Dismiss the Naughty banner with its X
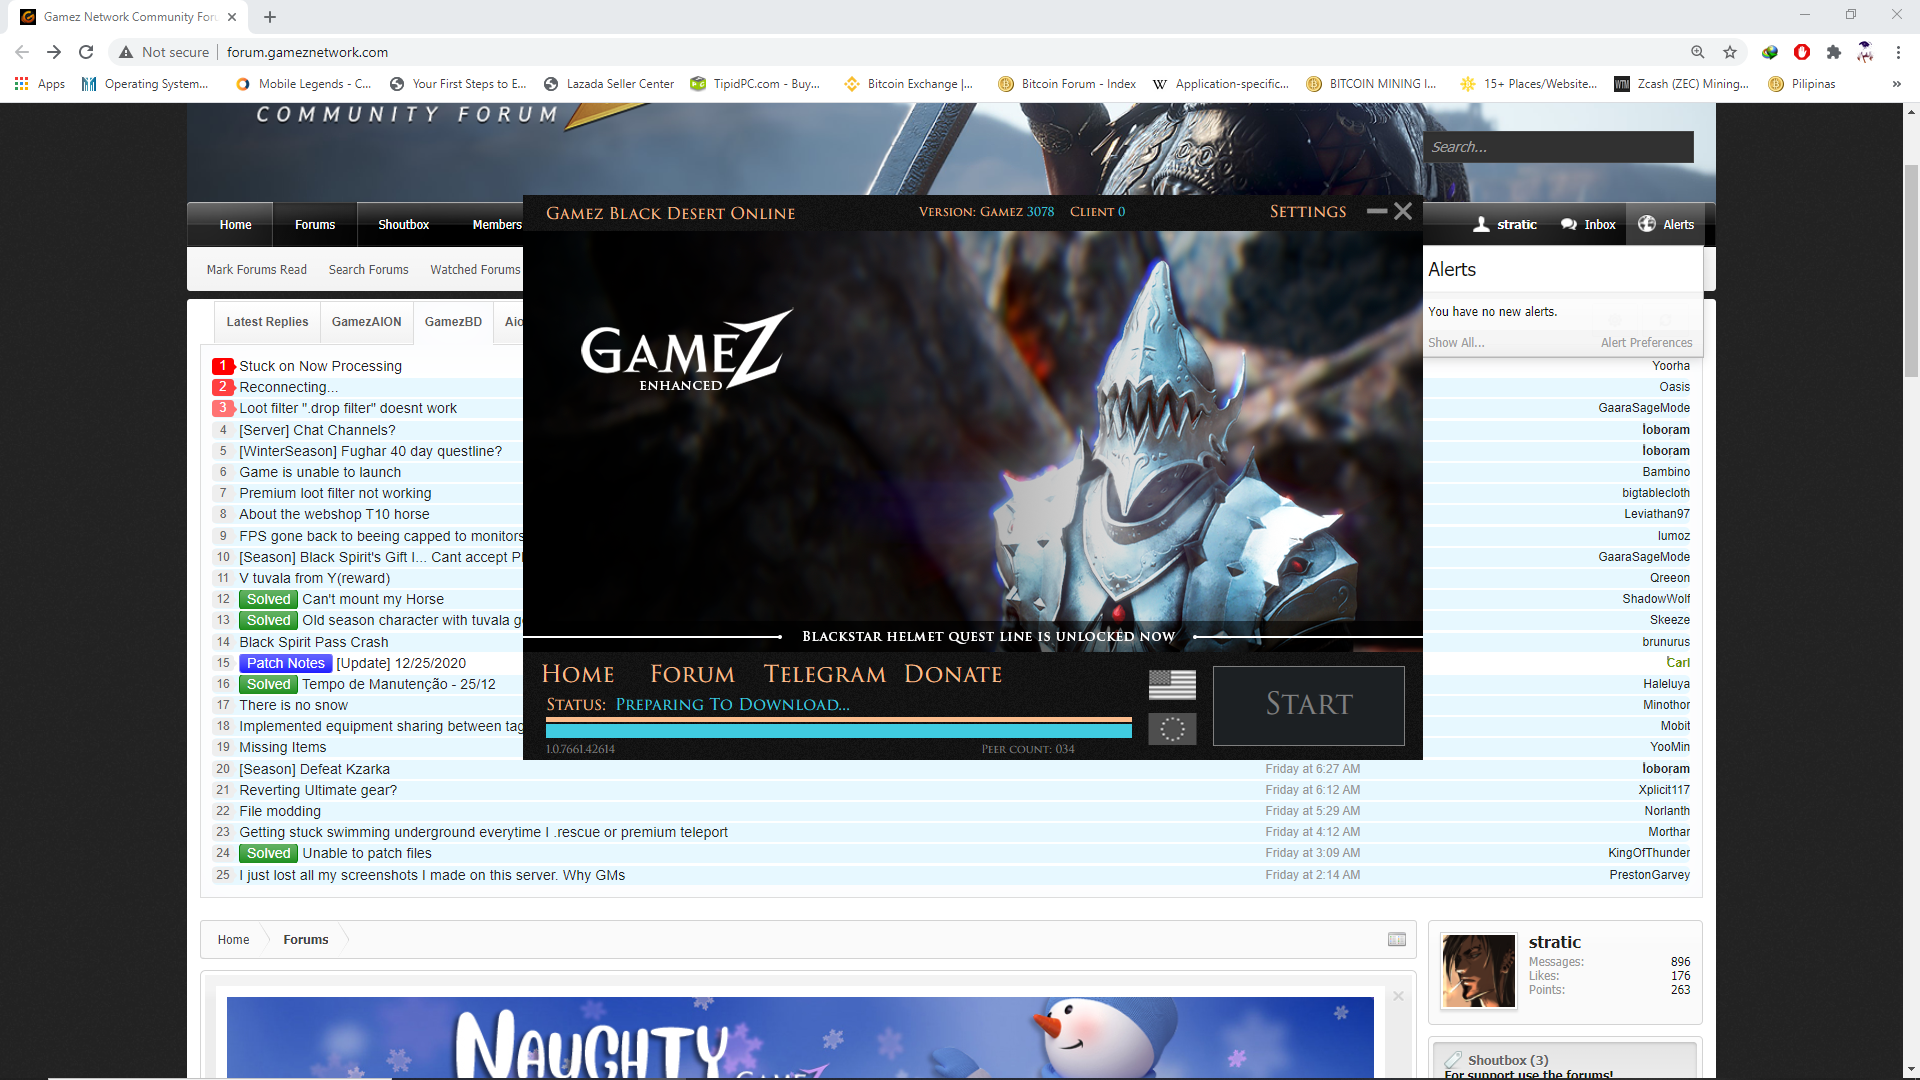 1398,996
